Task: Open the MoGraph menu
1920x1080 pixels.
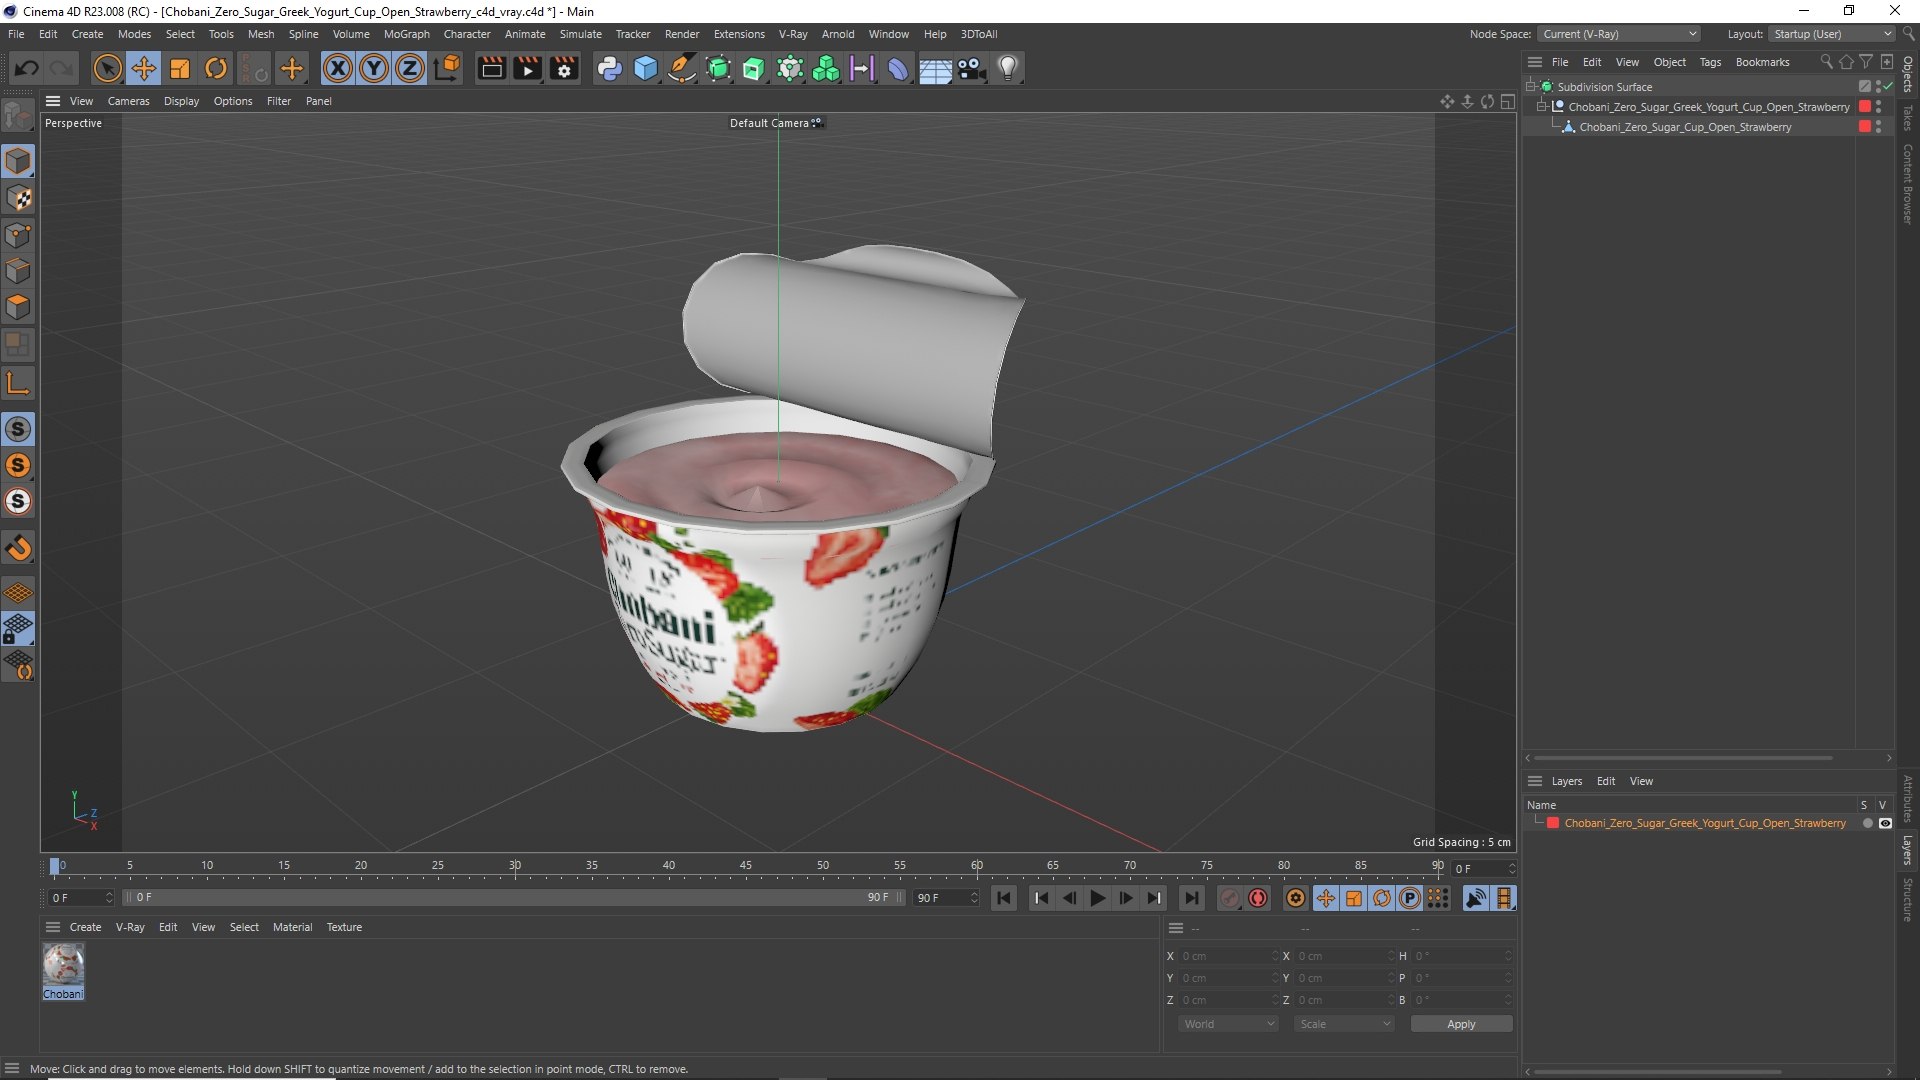Action: (x=406, y=34)
